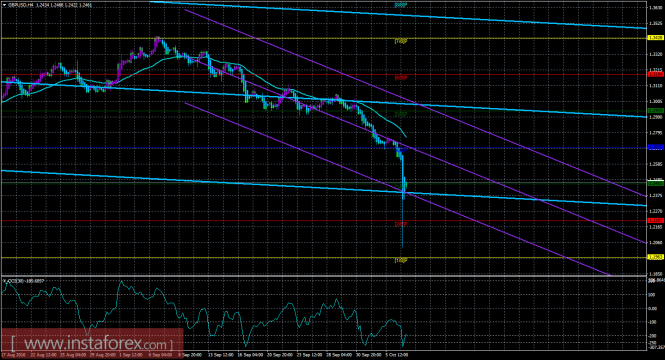Viewport: 665px width, 360px height.
Task: Open the instaforex.com watermark link
Action: click(92, 343)
